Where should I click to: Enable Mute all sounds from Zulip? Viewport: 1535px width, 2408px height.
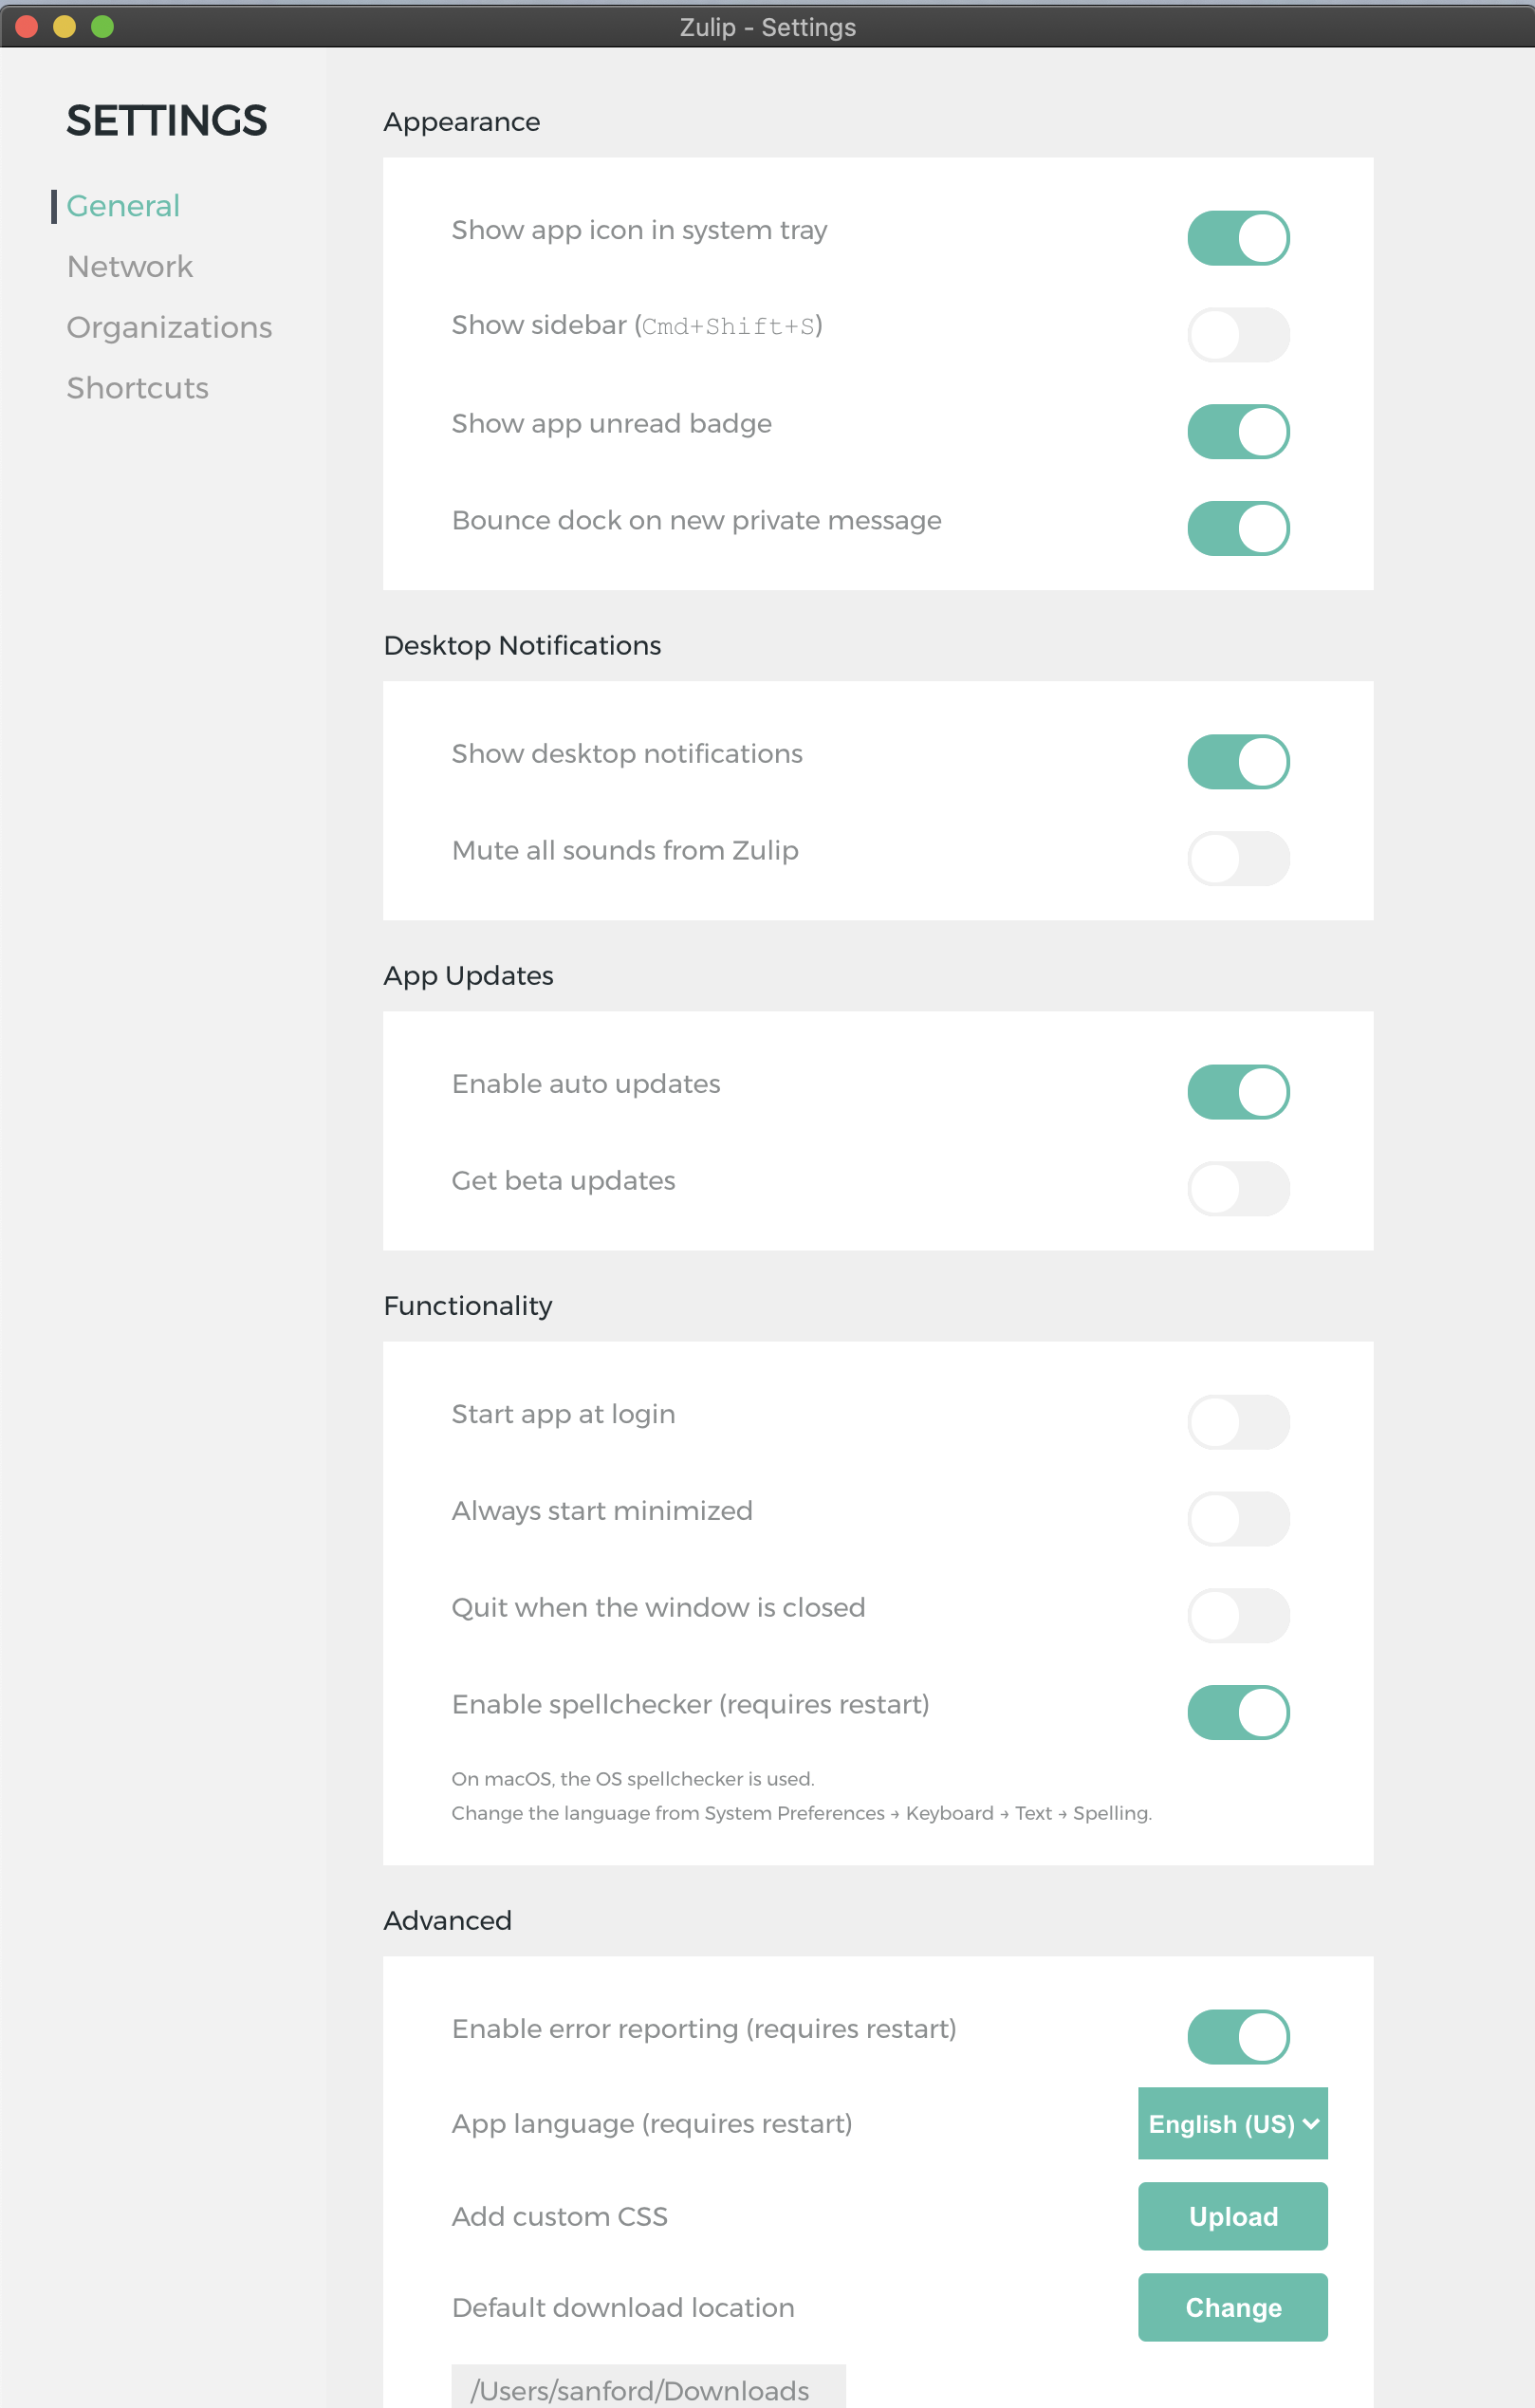point(1238,859)
